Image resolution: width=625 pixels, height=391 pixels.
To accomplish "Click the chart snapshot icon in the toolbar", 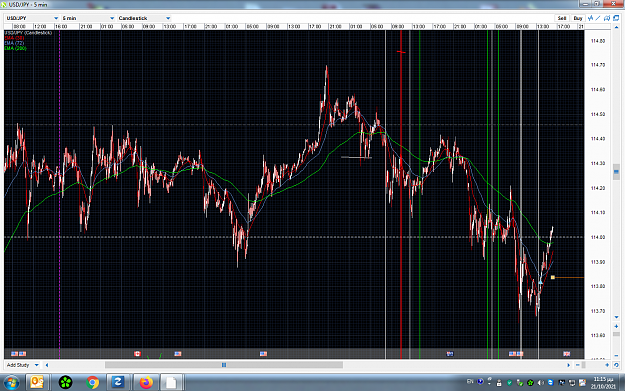I will (607, 18).
